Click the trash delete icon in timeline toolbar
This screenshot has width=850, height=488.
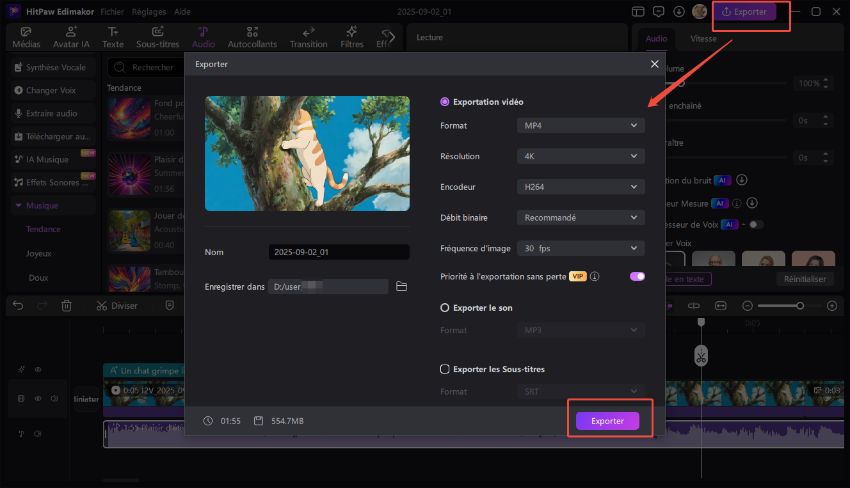[x=66, y=306]
